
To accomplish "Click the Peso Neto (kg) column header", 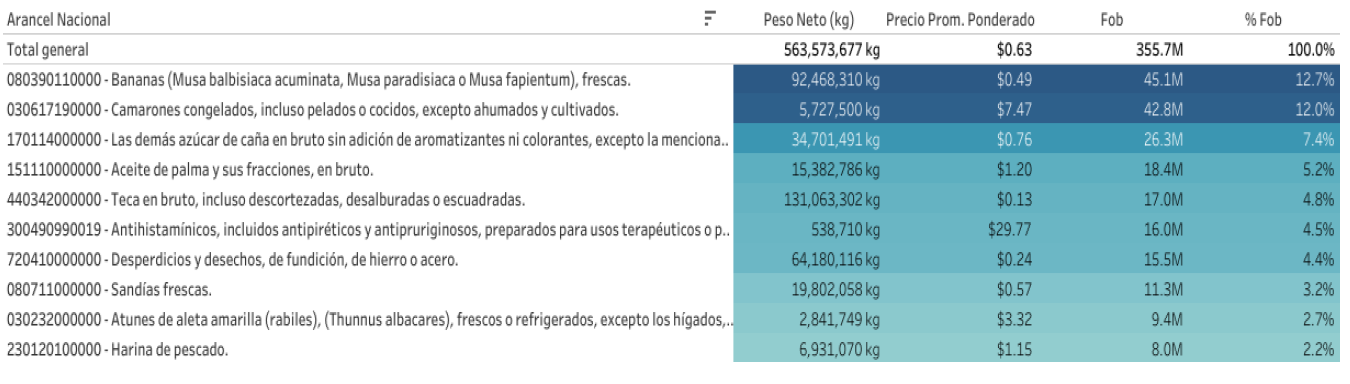I will pos(814,18).
